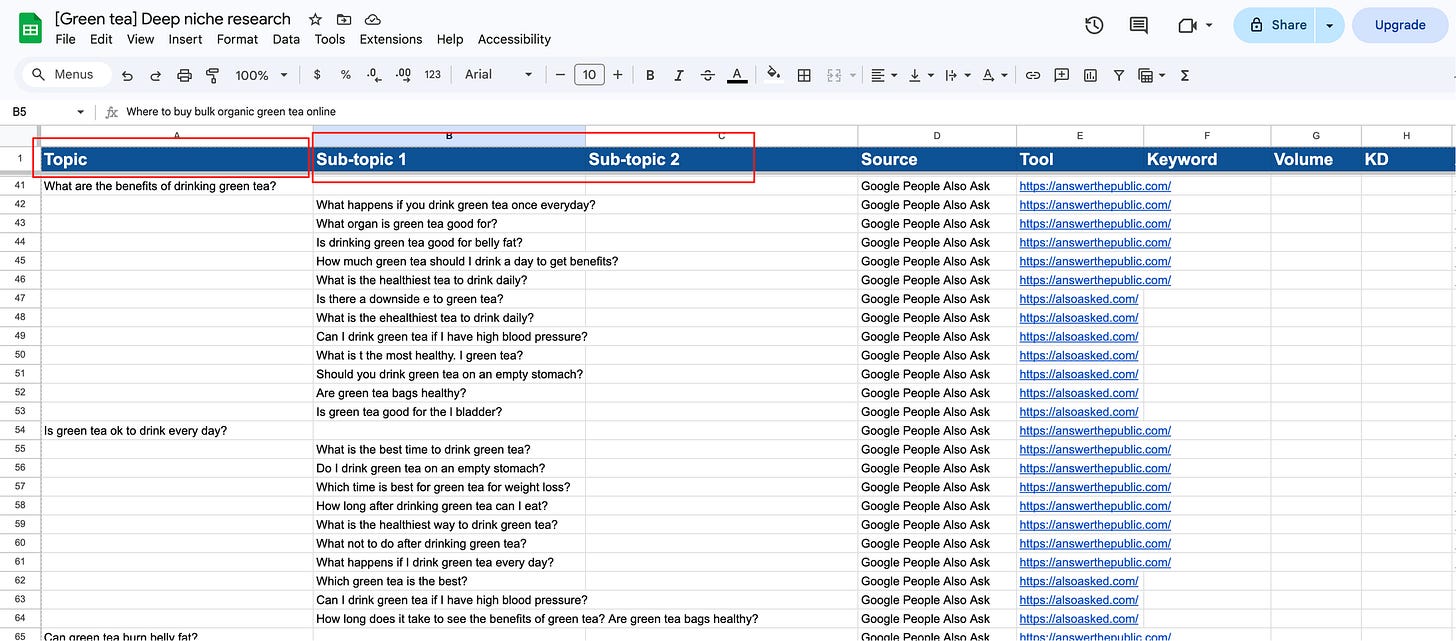Click the Share button
The height and width of the screenshot is (641, 1456).
[x=1277, y=25]
